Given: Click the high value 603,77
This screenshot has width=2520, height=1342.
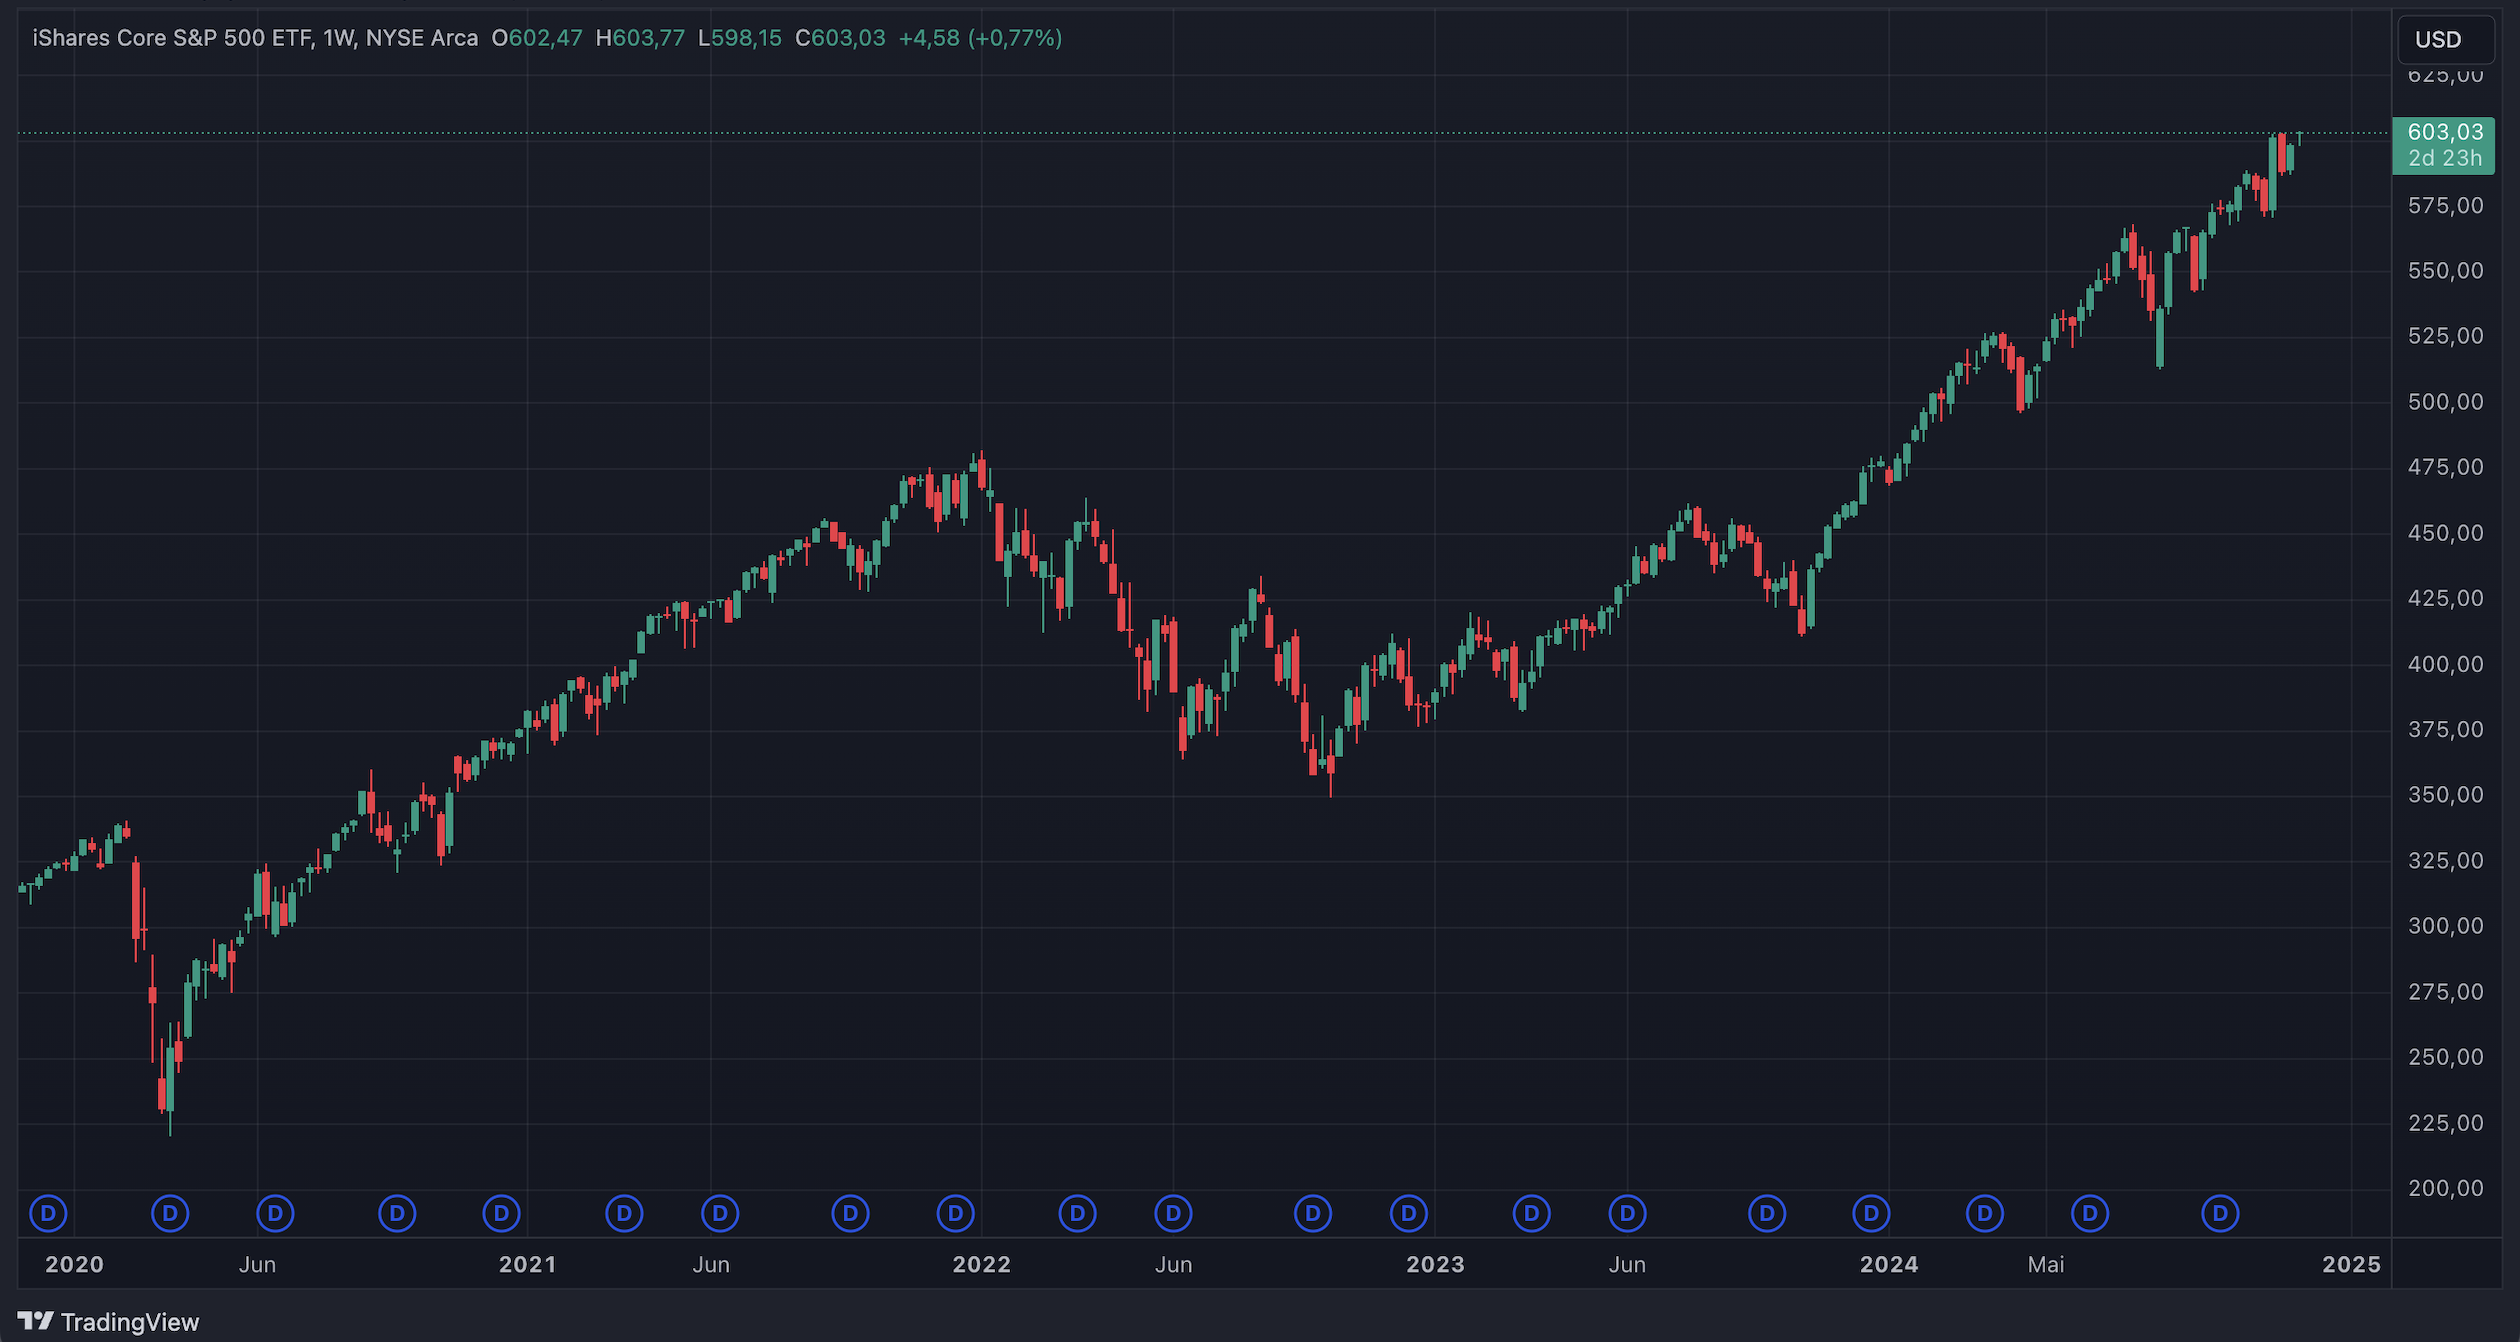Looking at the screenshot, I should 648,38.
